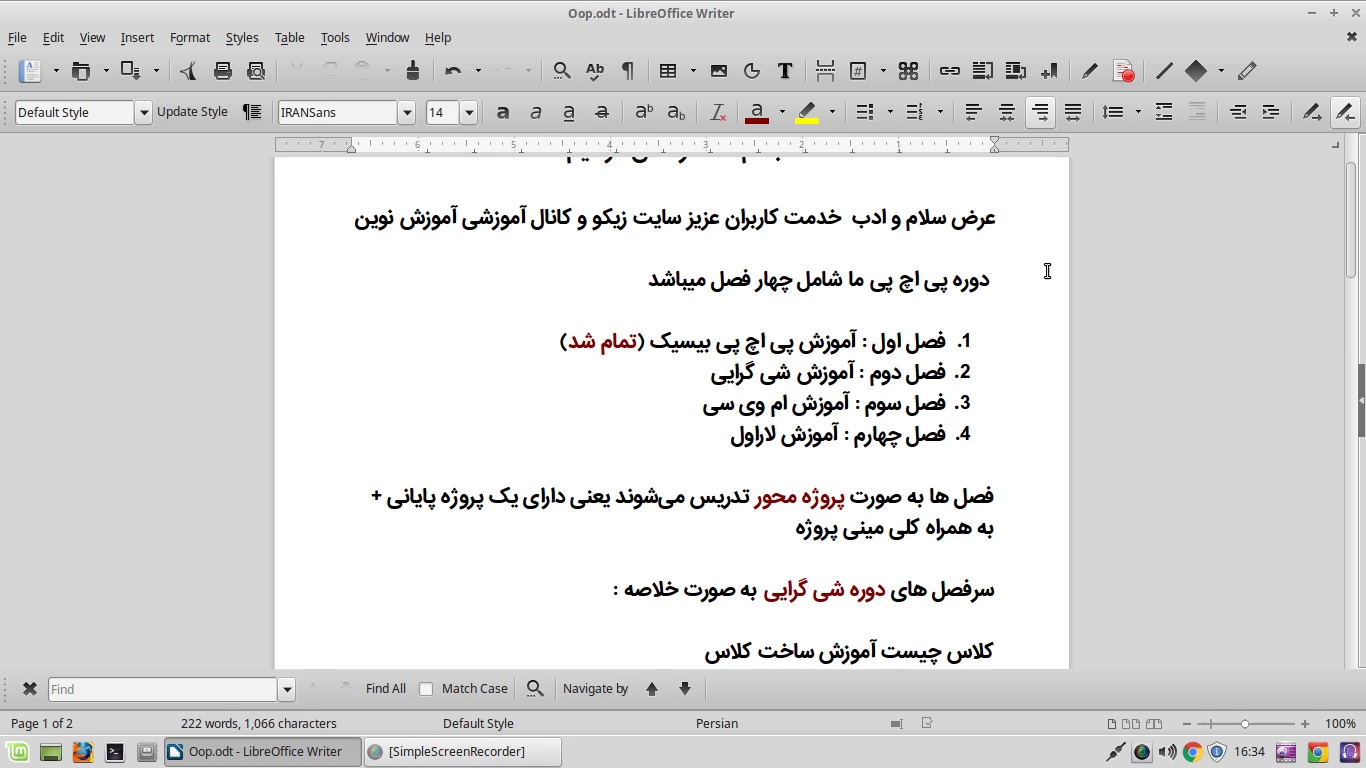Open the Table menu
Image resolution: width=1366 pixels, height=768 pixels.
(x=289, y=38)
